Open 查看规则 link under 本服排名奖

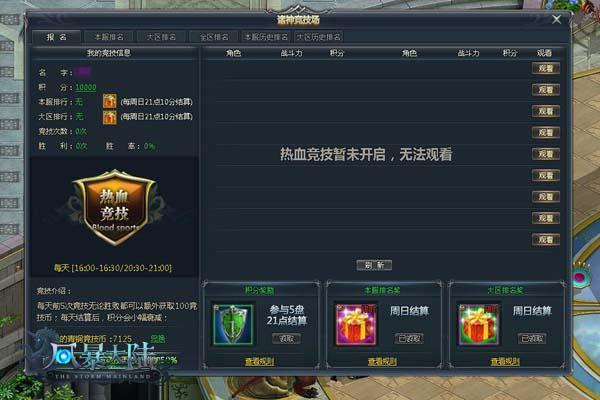coord(382,361)
